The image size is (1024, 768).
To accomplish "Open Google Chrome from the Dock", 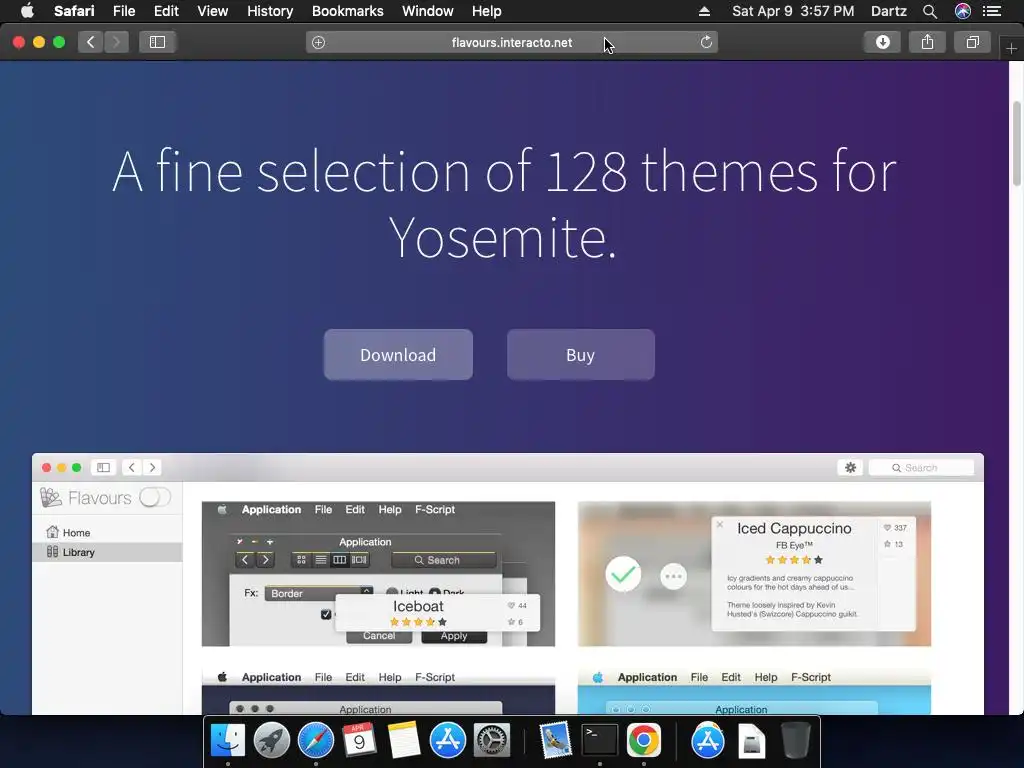I will pyautogui.click(x=643, y=741).
